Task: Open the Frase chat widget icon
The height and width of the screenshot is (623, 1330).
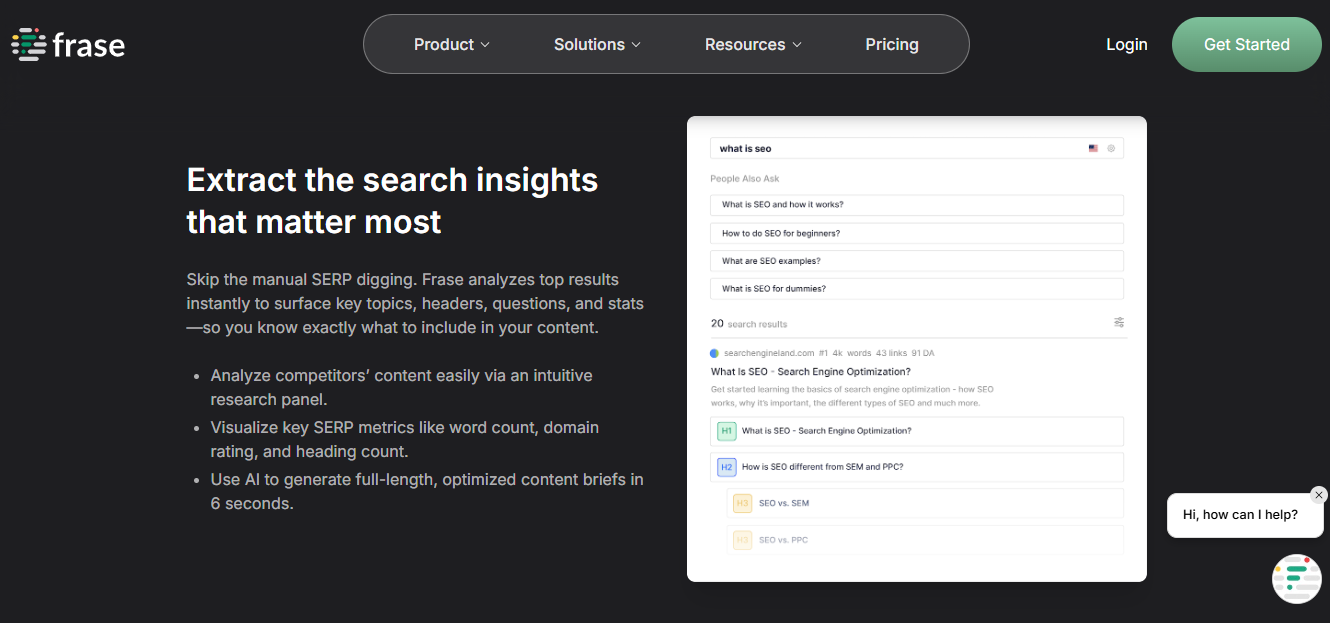Action: pyautogui.click(x=1296, y=579)
